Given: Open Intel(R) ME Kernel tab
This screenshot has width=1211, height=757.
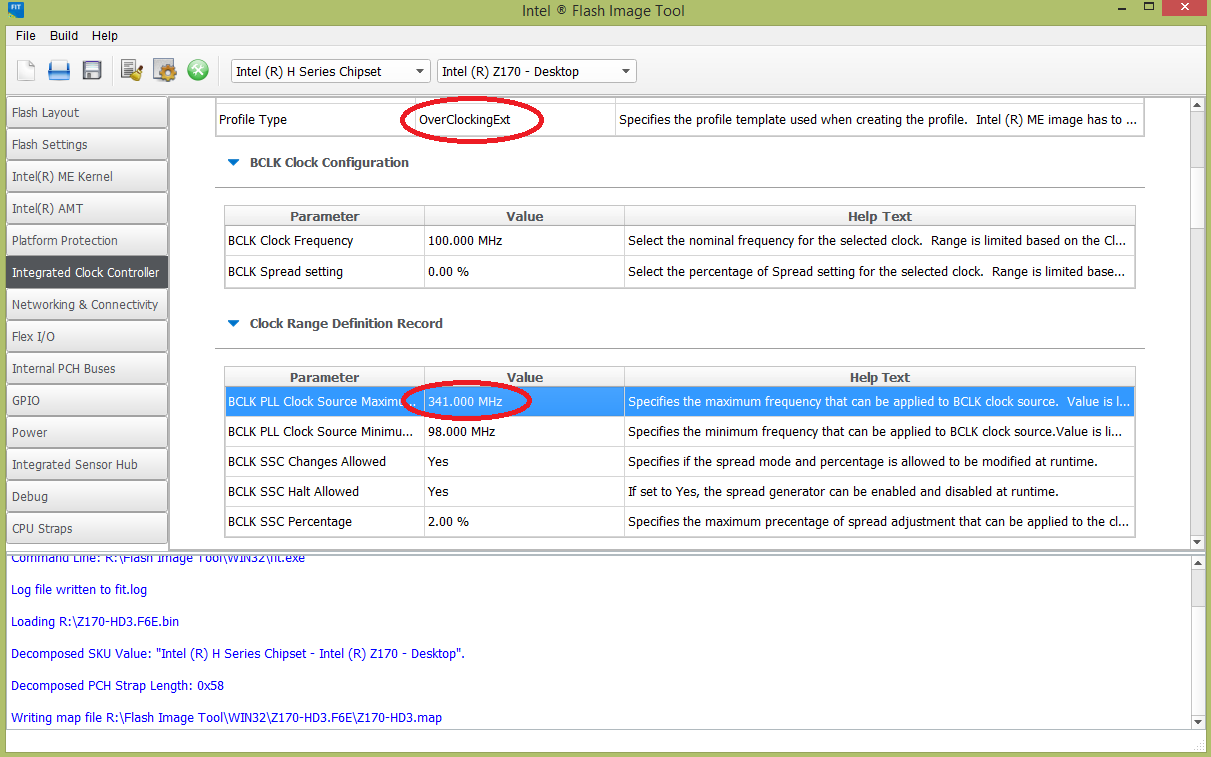Looking at the screenshot, I should [x=86, y=177].
